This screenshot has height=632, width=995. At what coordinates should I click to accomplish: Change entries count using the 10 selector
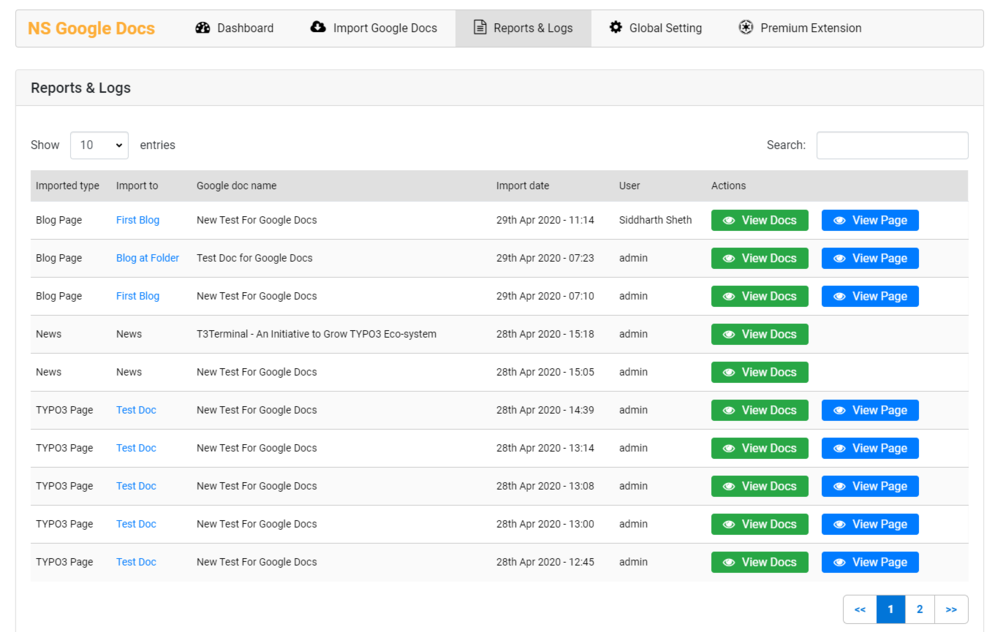[x=99, y=145]
